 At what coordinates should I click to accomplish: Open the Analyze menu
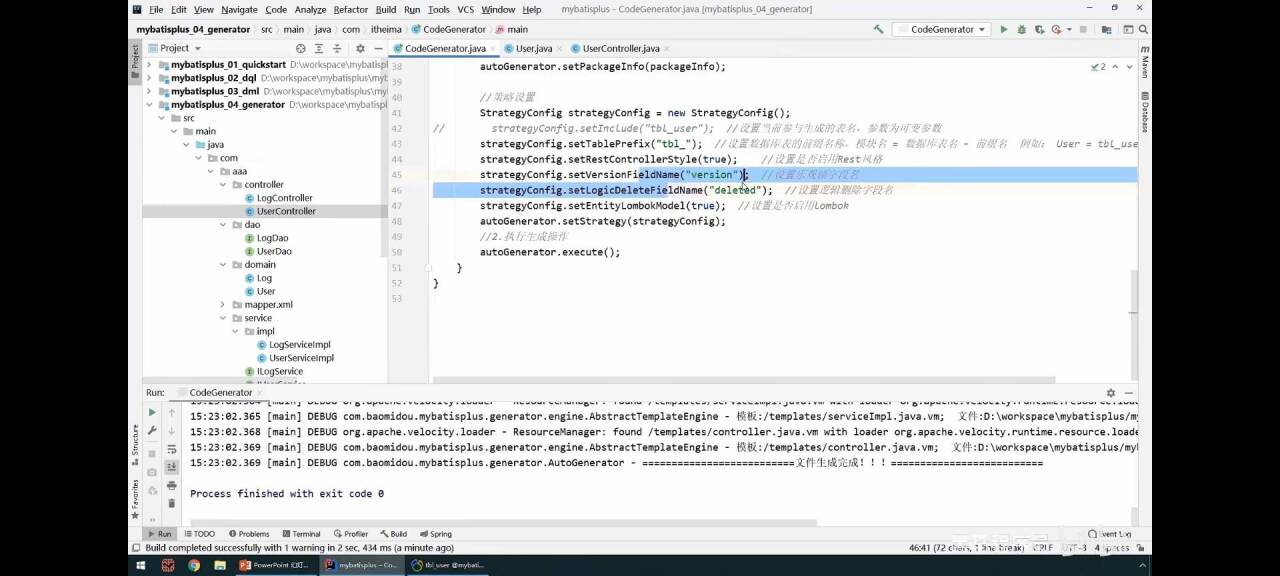click(x=310, y=9)
